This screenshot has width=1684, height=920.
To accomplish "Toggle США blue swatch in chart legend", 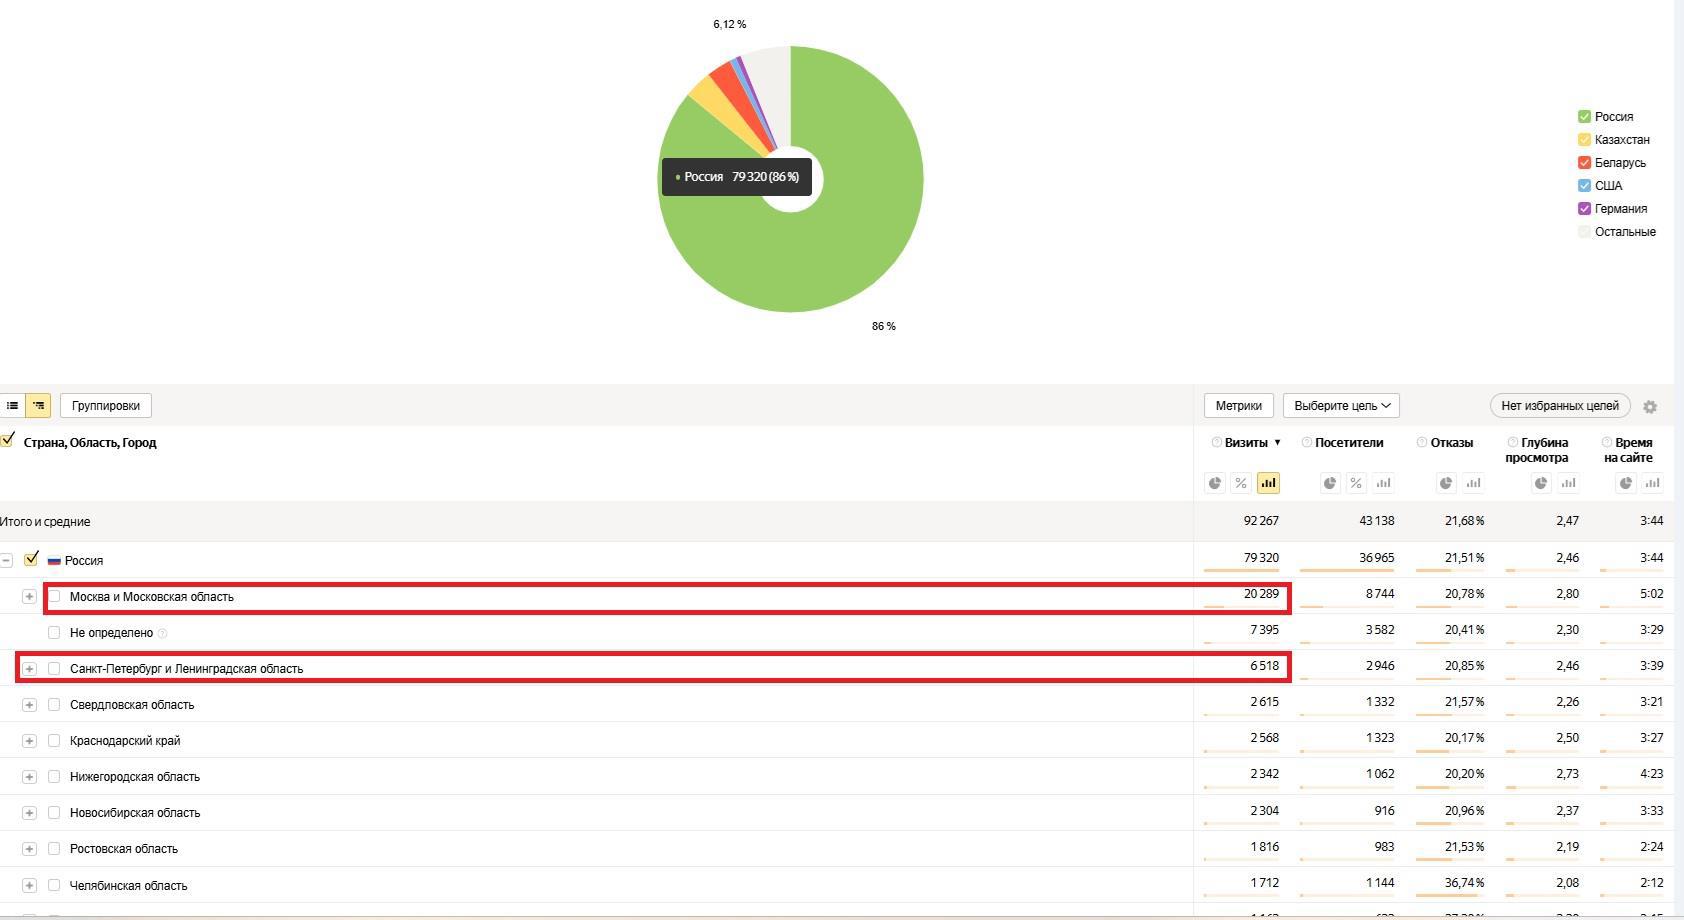I will pos(1584,186).
